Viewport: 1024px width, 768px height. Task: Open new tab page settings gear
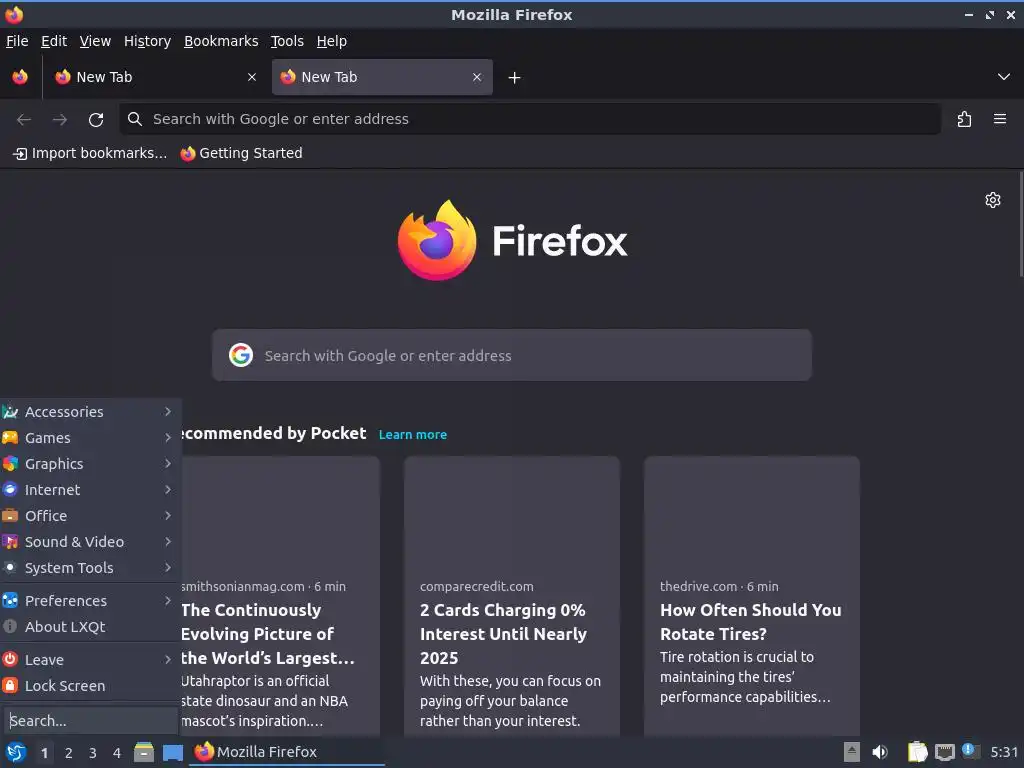coord(993,200)
